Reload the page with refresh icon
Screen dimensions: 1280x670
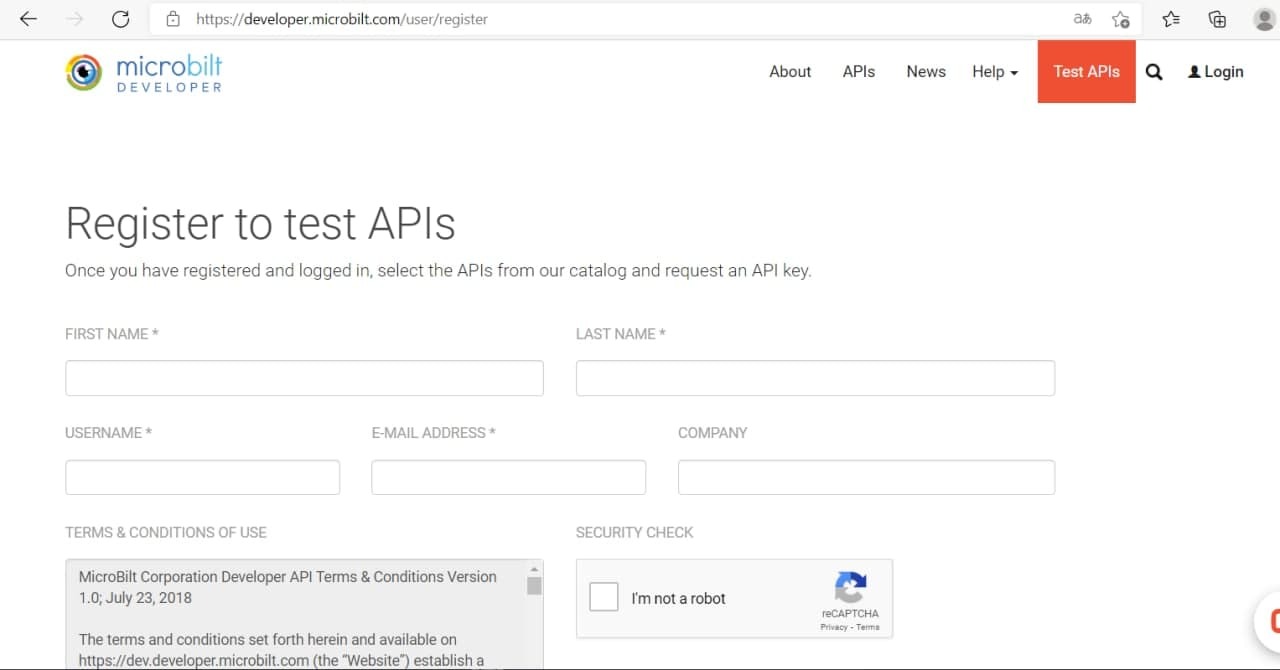[120, 19]
